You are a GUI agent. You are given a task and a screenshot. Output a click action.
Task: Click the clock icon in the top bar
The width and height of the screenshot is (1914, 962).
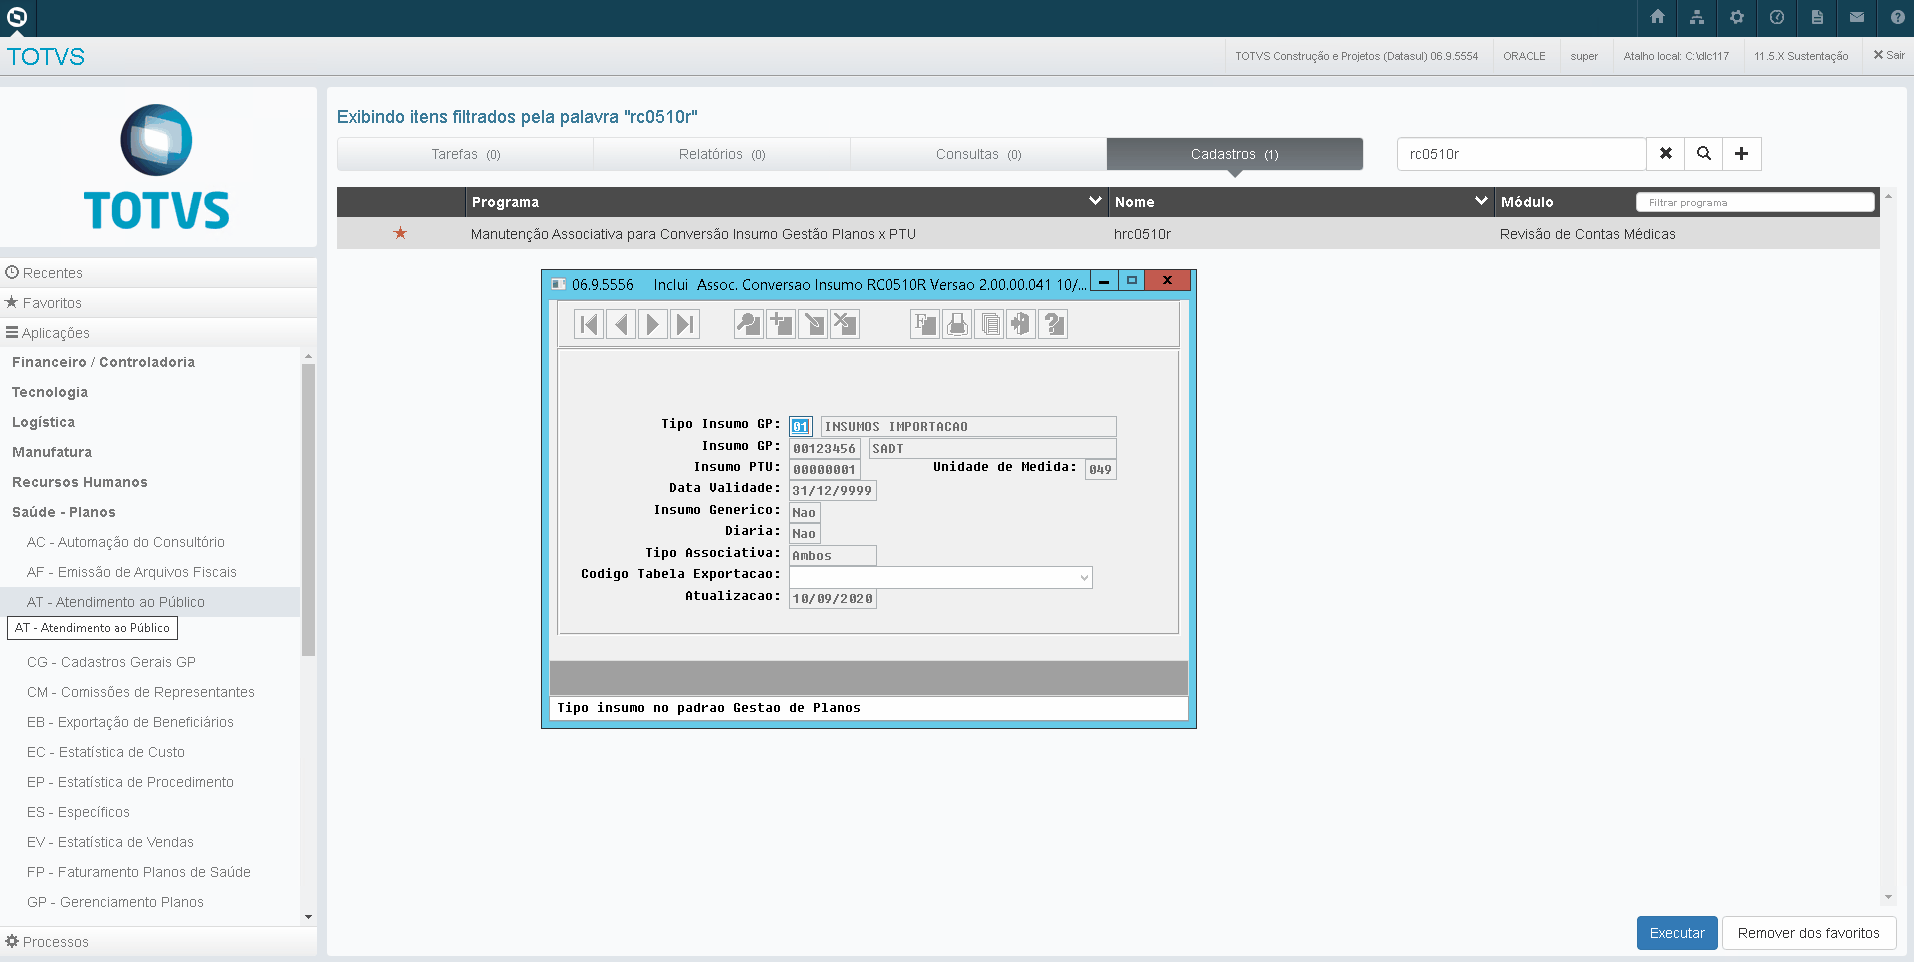click(x=1777, y=17)
